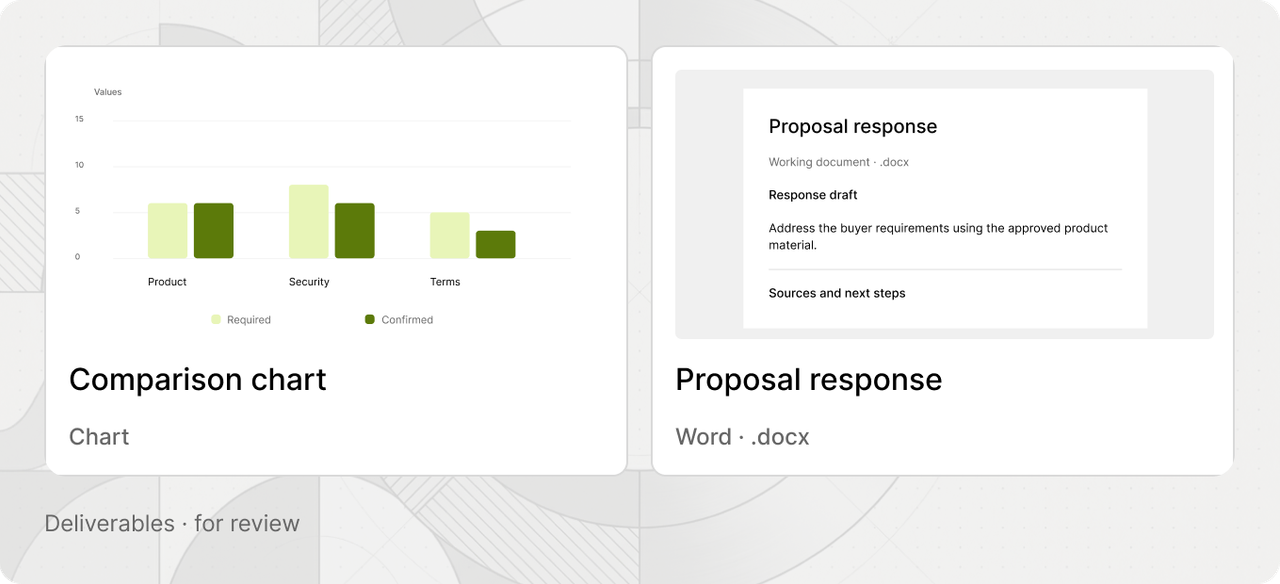1280x584 pixels.
Task: Click the Product Confirmed bar
Action: coord(214,231)
